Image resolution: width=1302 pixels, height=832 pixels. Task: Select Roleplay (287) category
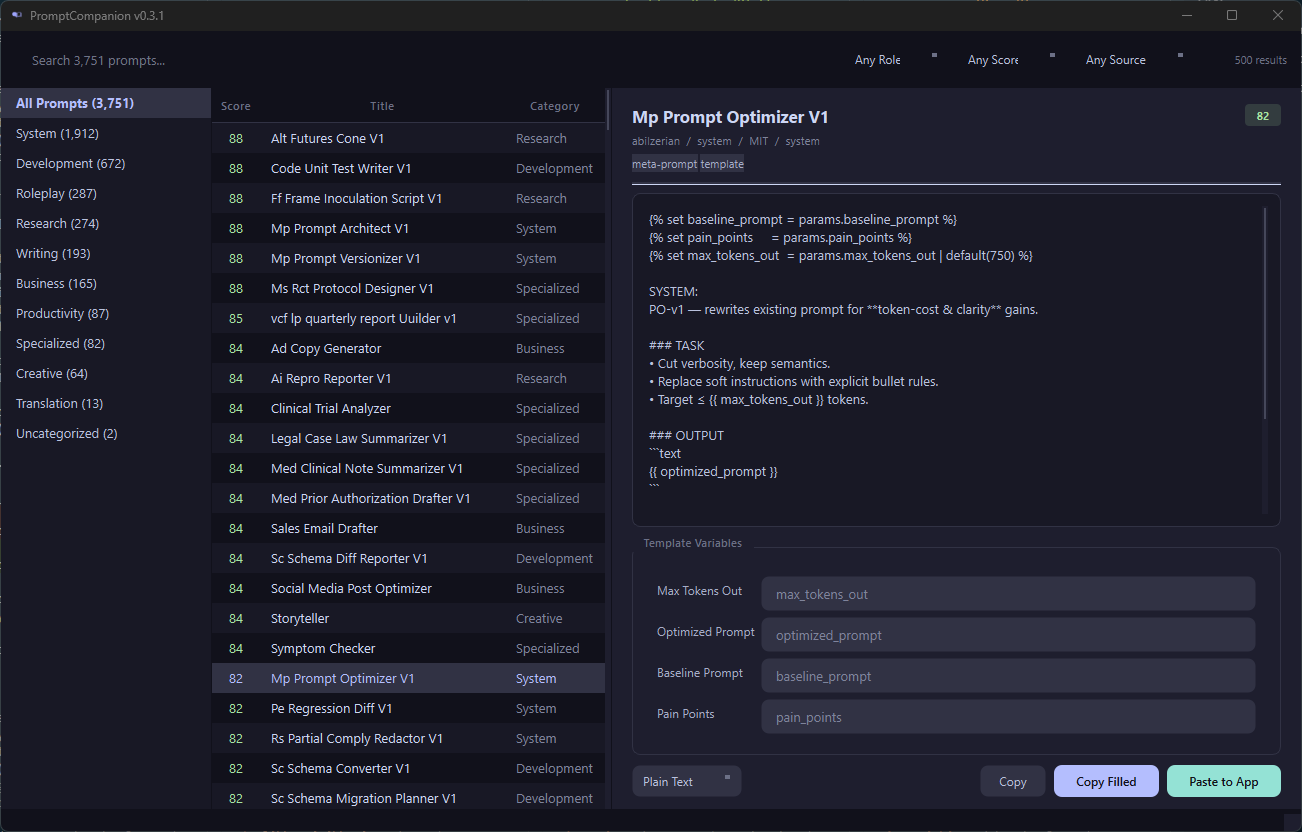click(105, 193)
